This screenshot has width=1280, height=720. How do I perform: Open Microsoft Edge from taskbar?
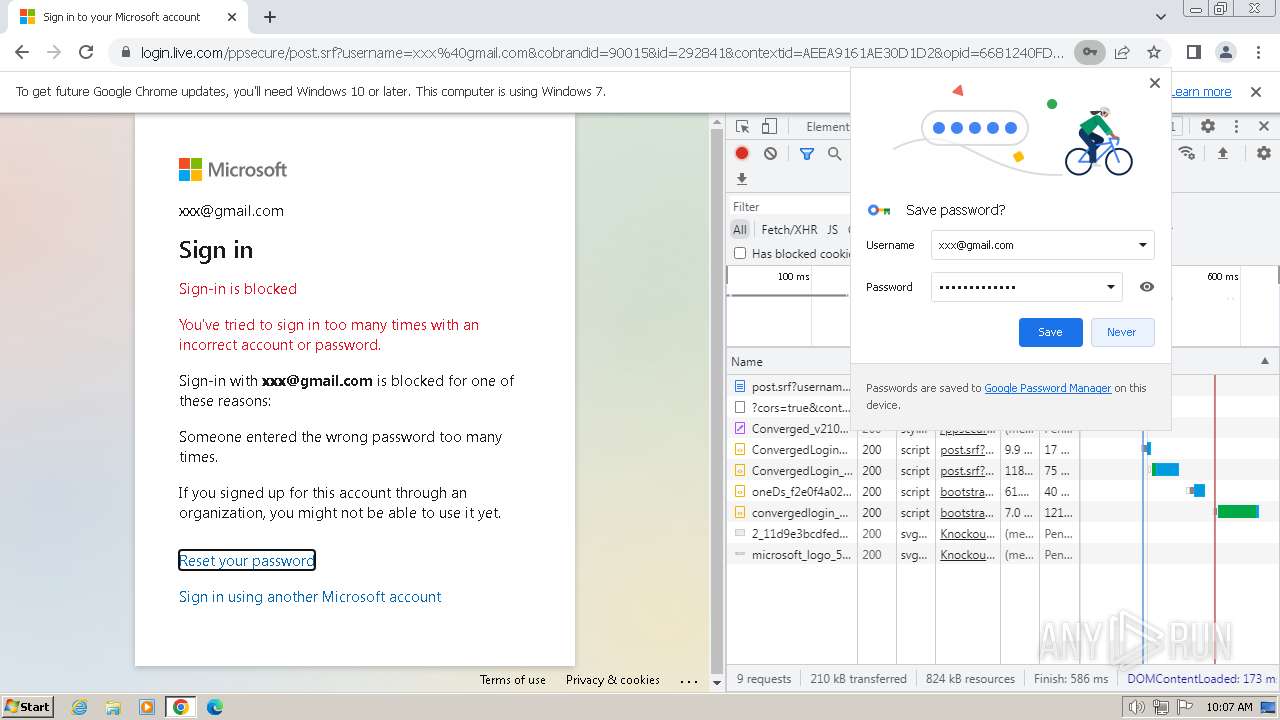[214, 707]
